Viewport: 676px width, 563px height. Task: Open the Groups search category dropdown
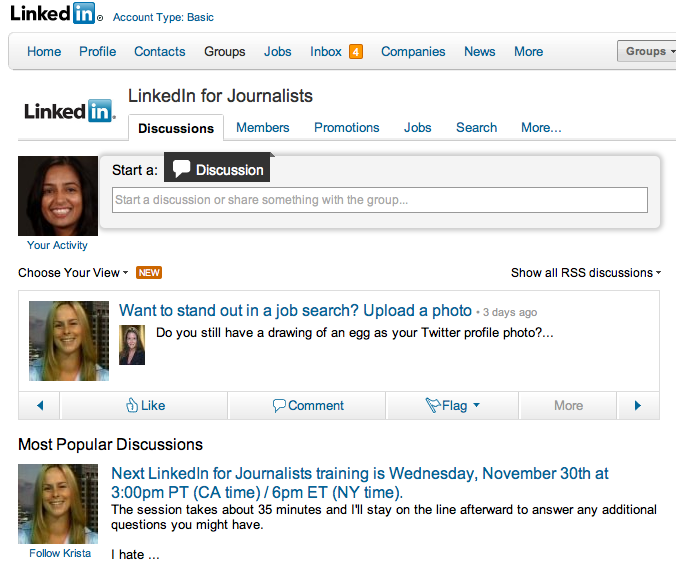pyautogui.click(x=647, y=51)
